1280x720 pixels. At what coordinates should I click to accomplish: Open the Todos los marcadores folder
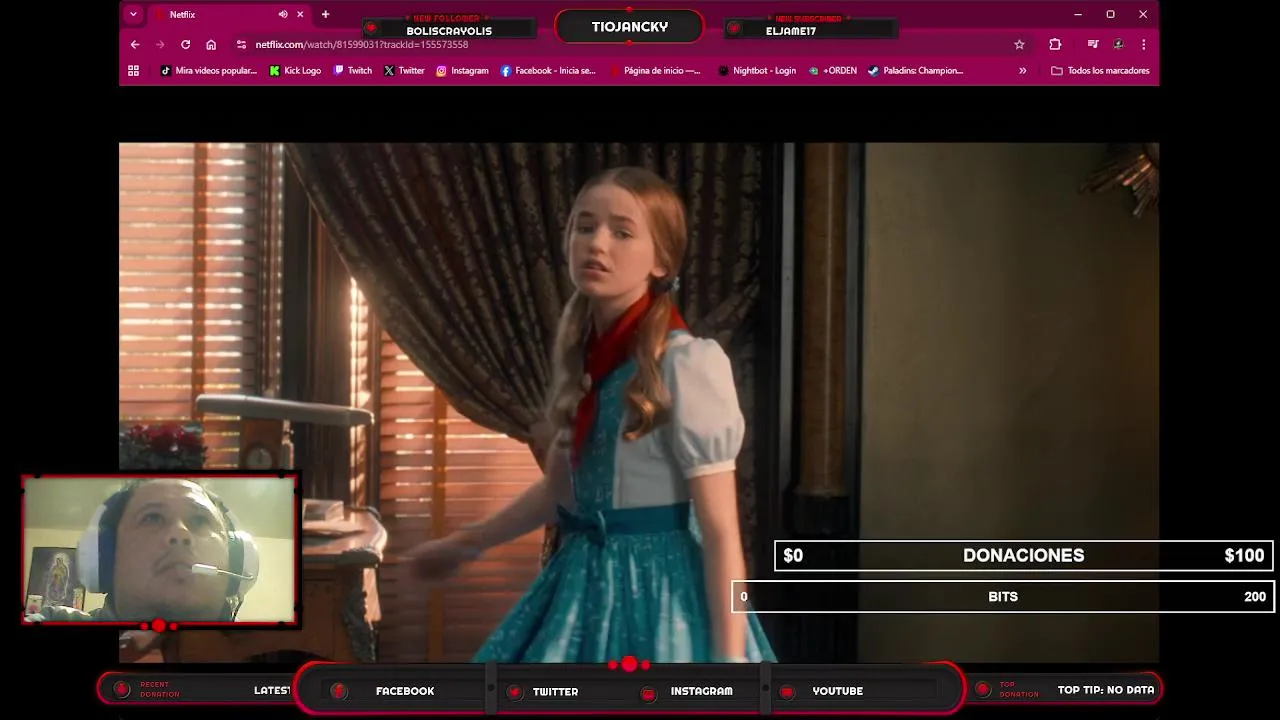(1100, 70)
